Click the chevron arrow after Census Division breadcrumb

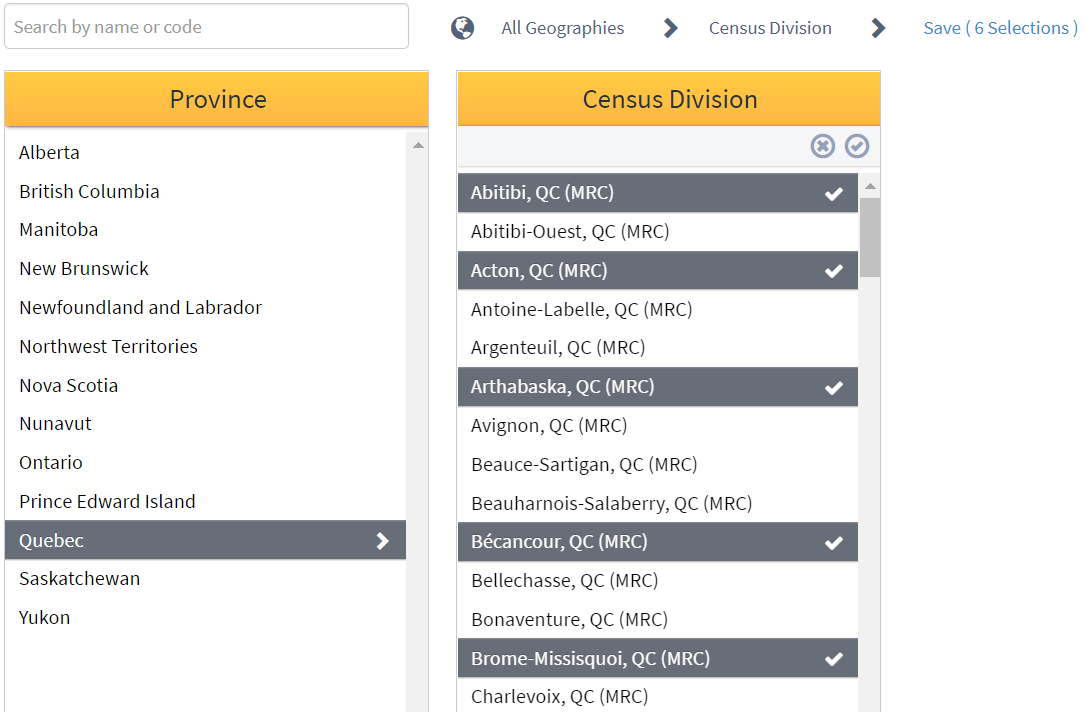(x=878, y=28)
